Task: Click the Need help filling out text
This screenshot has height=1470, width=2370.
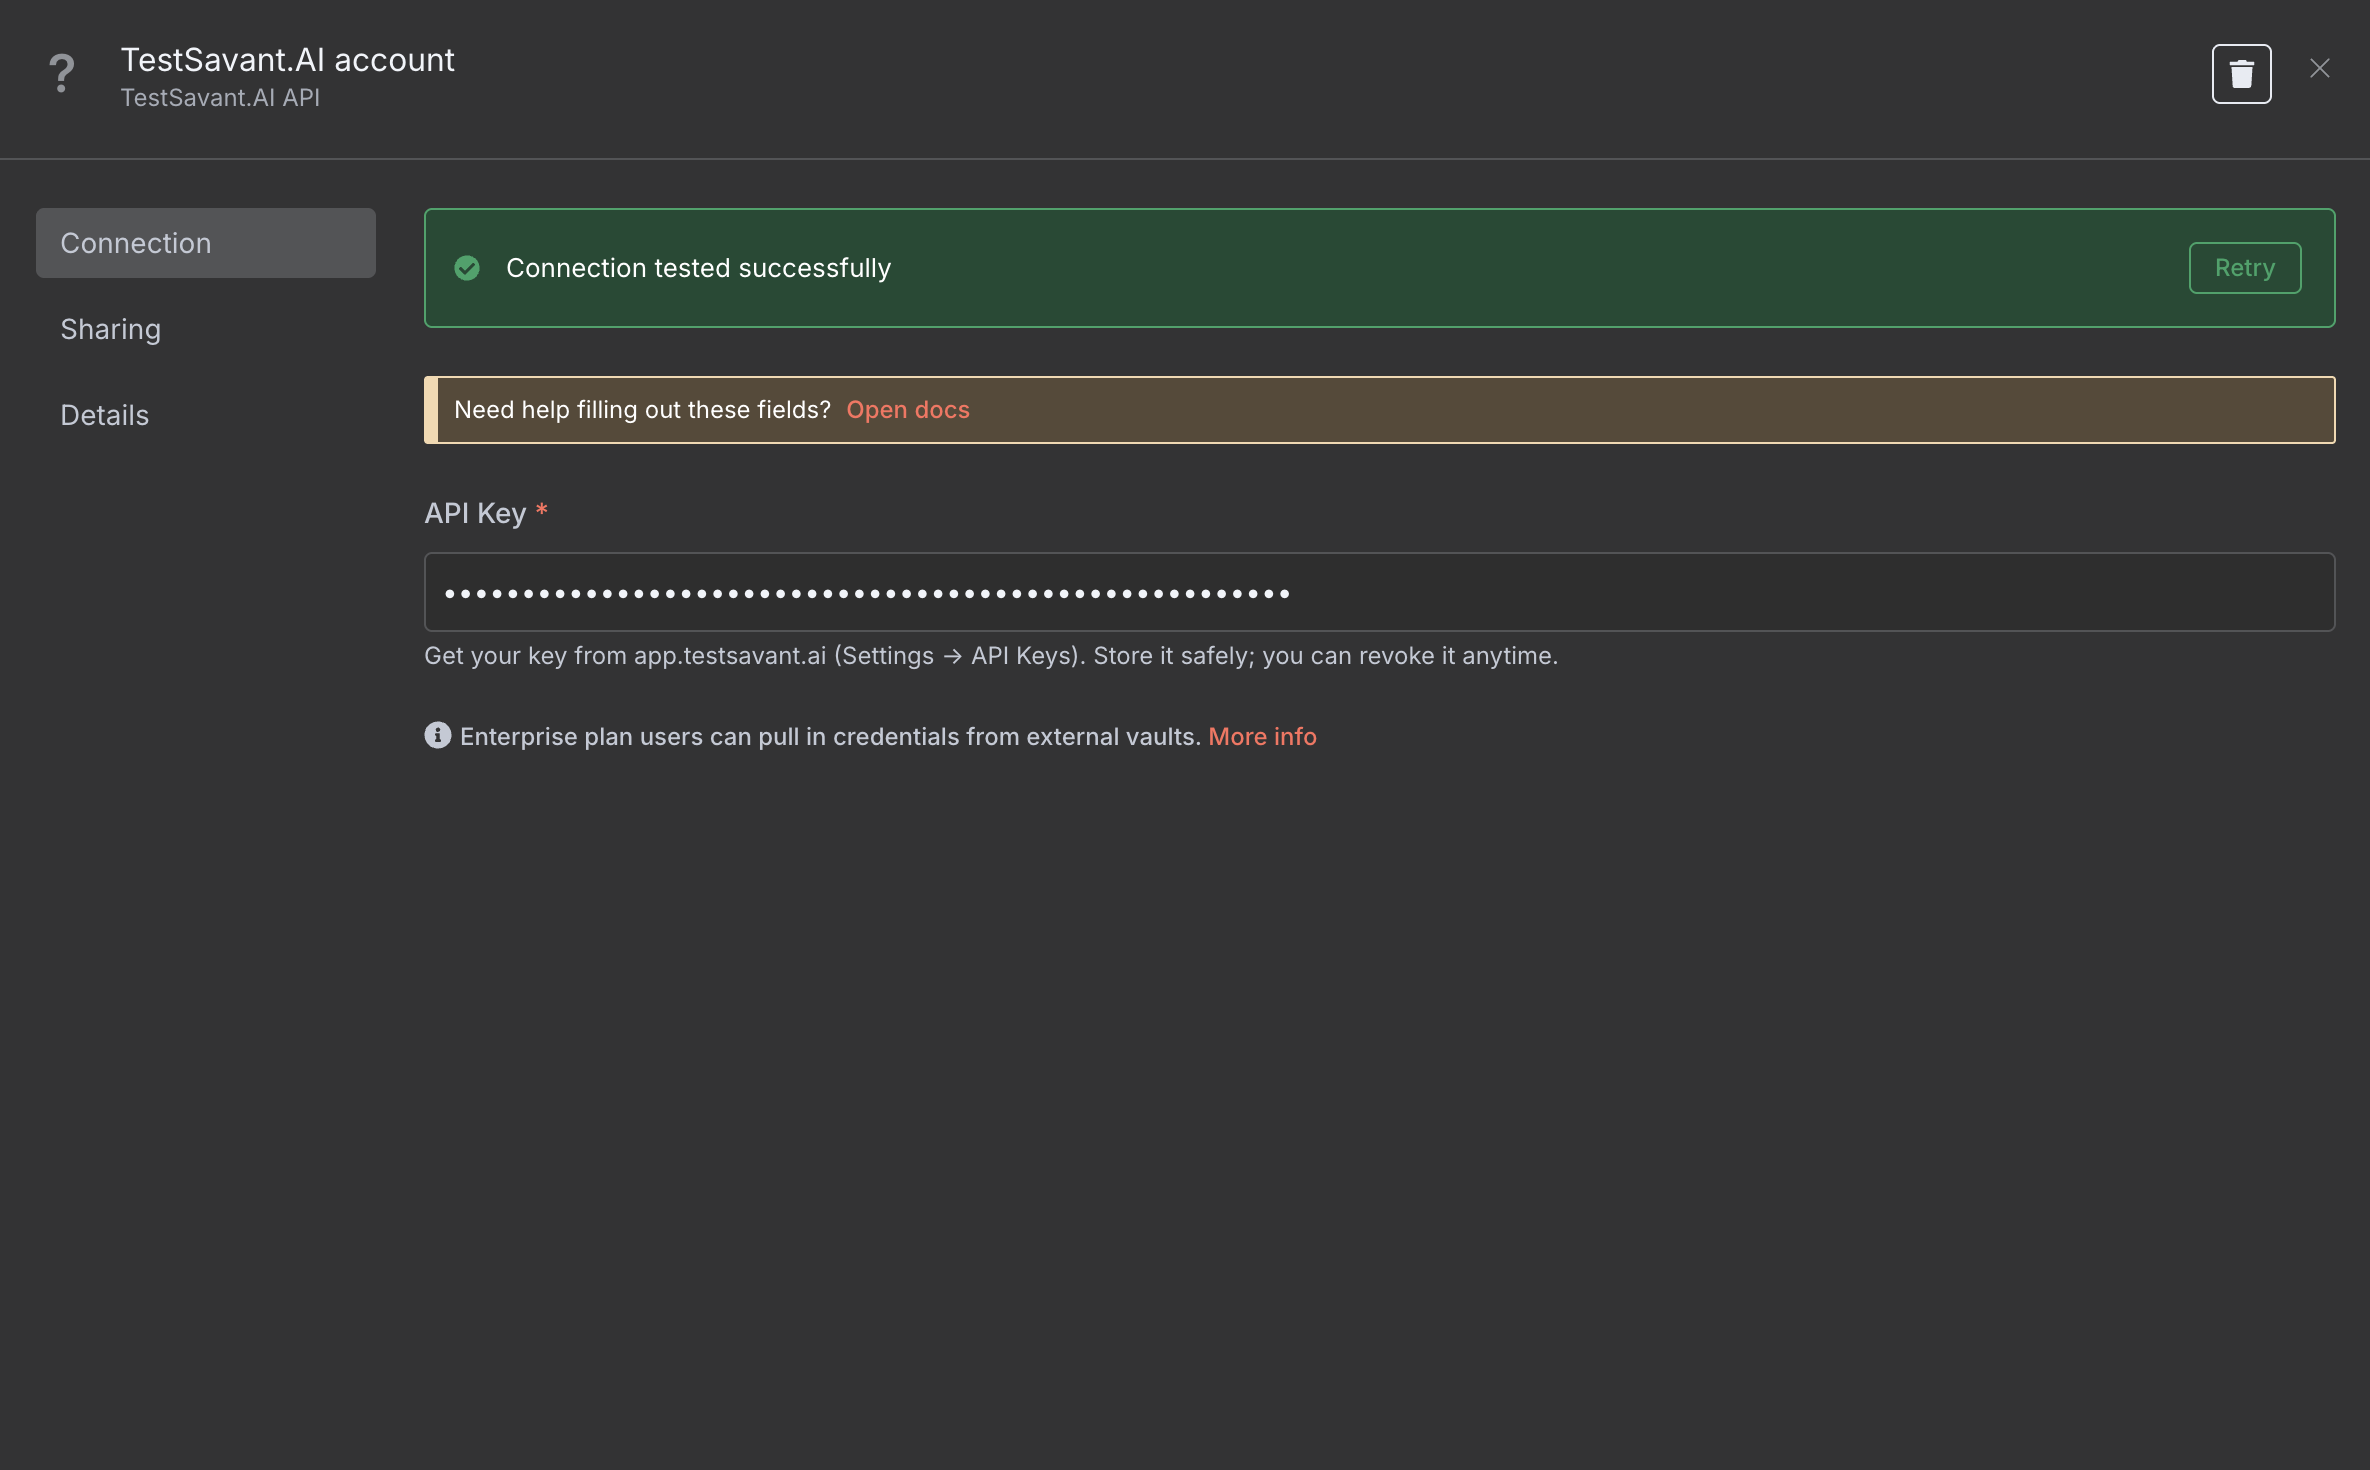Action: click(642, 410)
